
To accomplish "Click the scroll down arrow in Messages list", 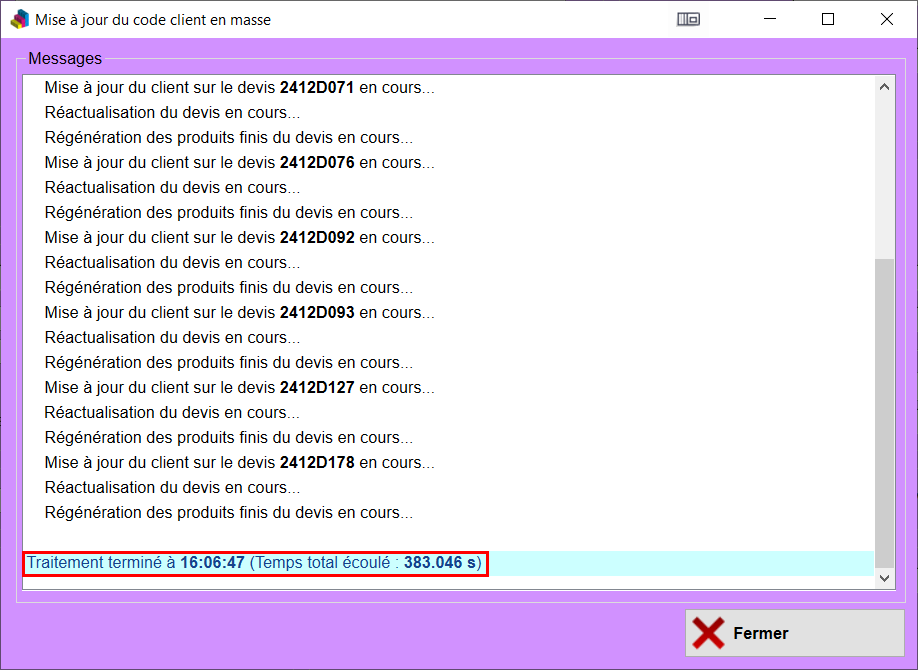I will [x=884, y=578].
